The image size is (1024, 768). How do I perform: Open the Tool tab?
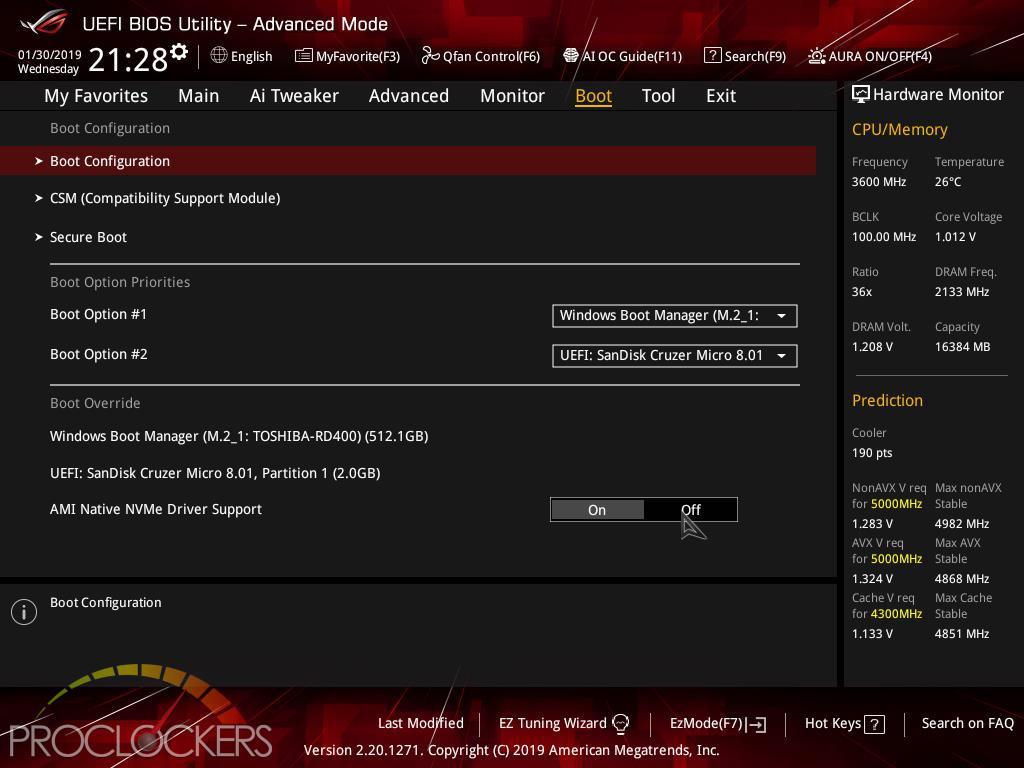(658, 96)
